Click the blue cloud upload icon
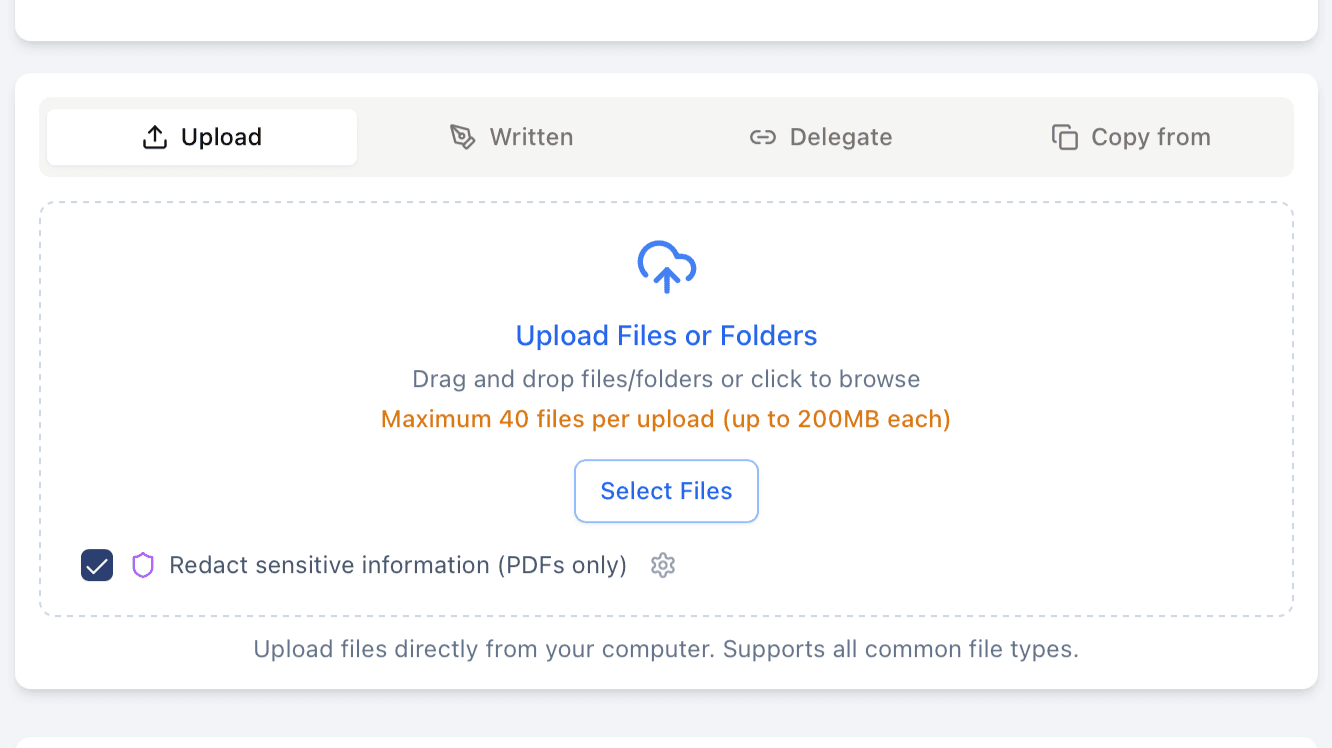 [x=666, y=265]
